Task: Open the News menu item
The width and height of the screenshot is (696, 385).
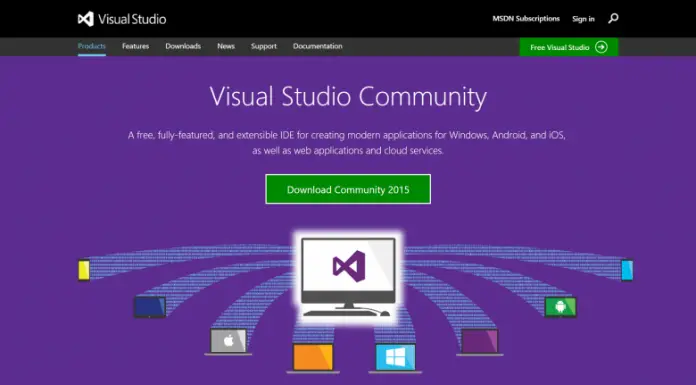Action: 226,46
